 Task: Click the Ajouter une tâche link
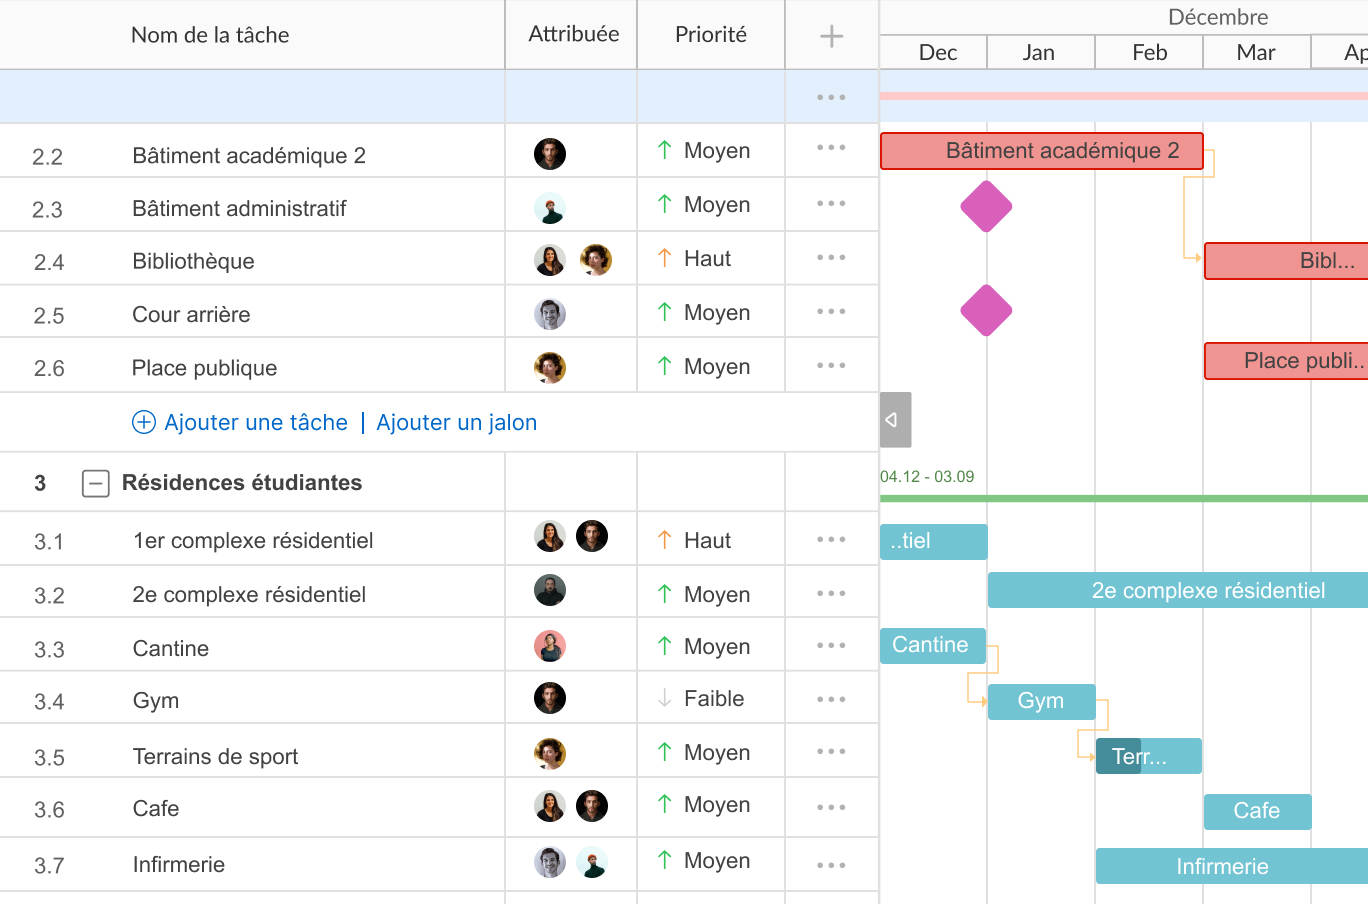[x=256, y=423]
